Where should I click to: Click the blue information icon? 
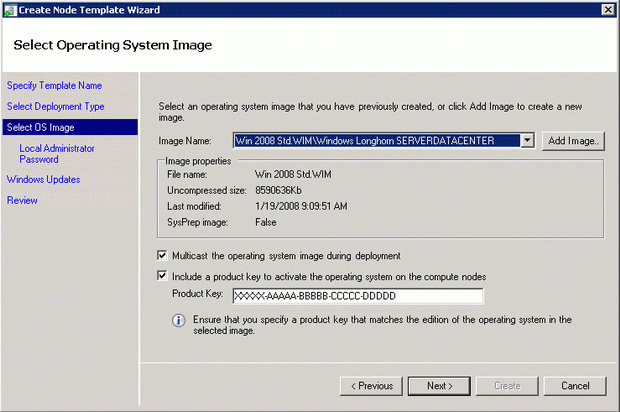tap(179, 321)
